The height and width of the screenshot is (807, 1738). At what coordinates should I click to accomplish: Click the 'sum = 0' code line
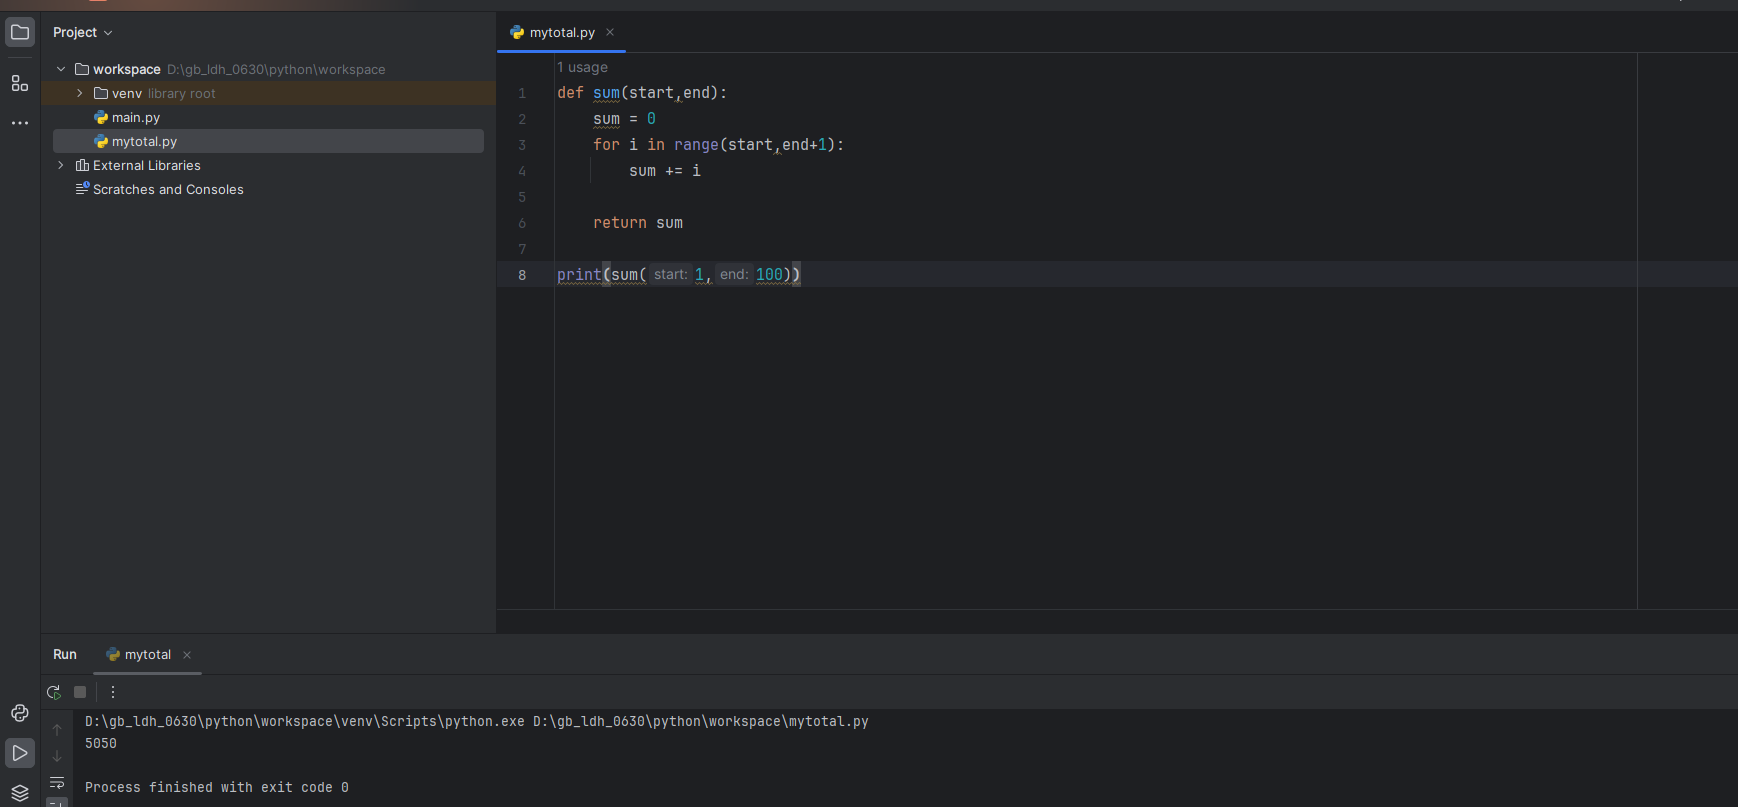624,119
